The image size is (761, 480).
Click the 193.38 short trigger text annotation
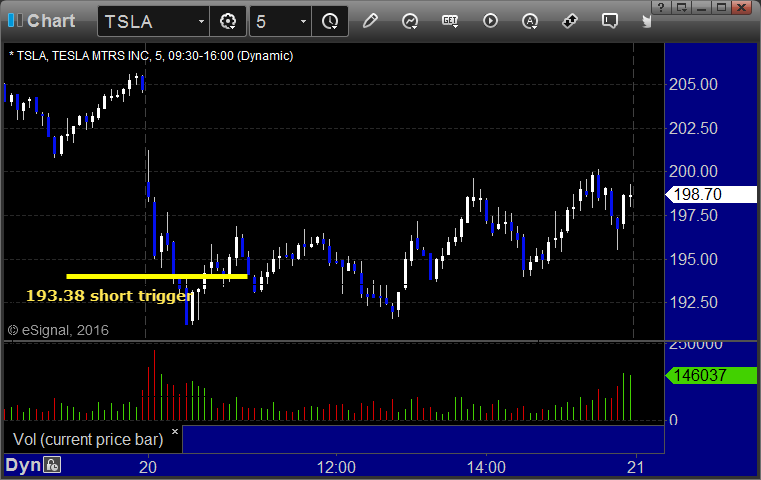pos(109,296)
